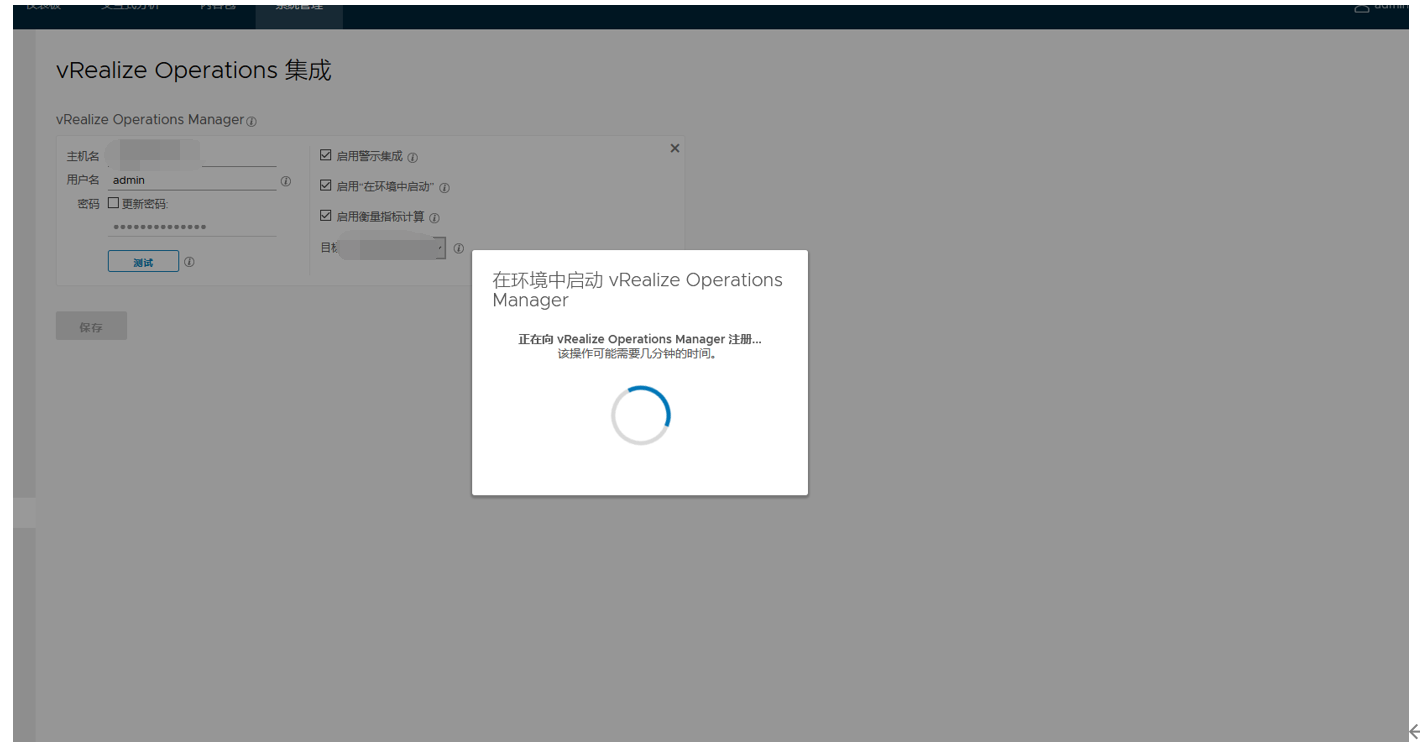Click the info icon beside 用户名 field
The image size is (1420, 746).
coord(287,180)
